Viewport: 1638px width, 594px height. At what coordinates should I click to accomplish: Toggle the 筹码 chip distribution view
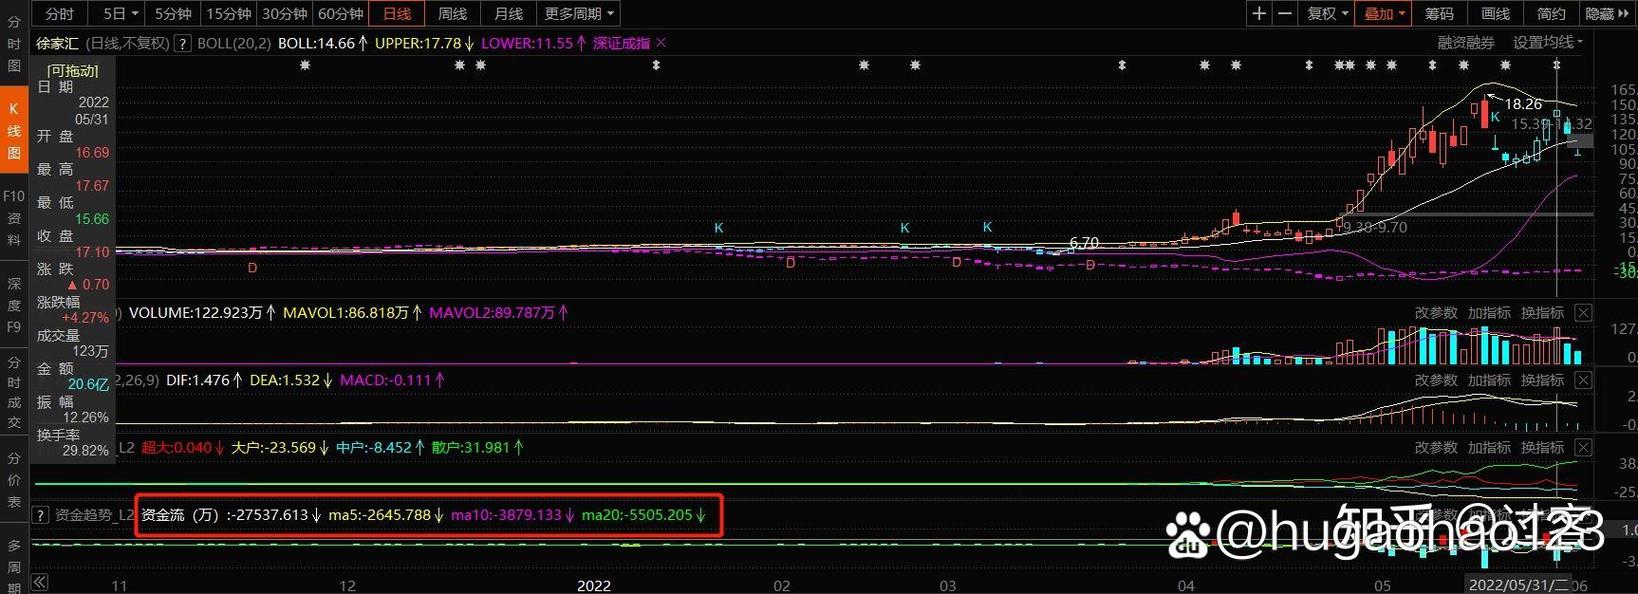(x=1439, y=13)
